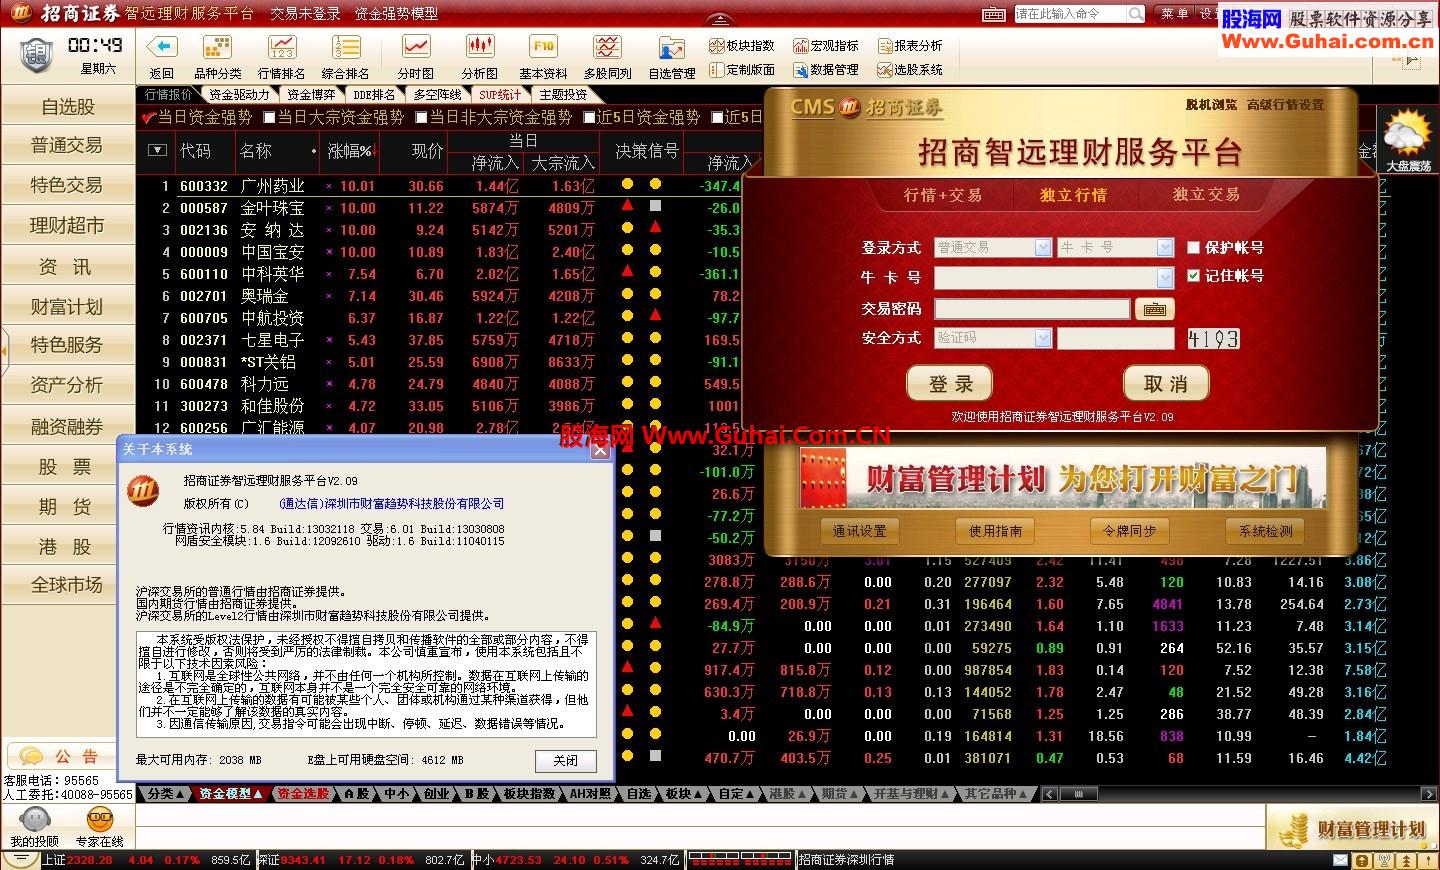This screenshot has width=1440, height=870.
Task: Open 板块指数 sector index tool
Action: [741, 46]
